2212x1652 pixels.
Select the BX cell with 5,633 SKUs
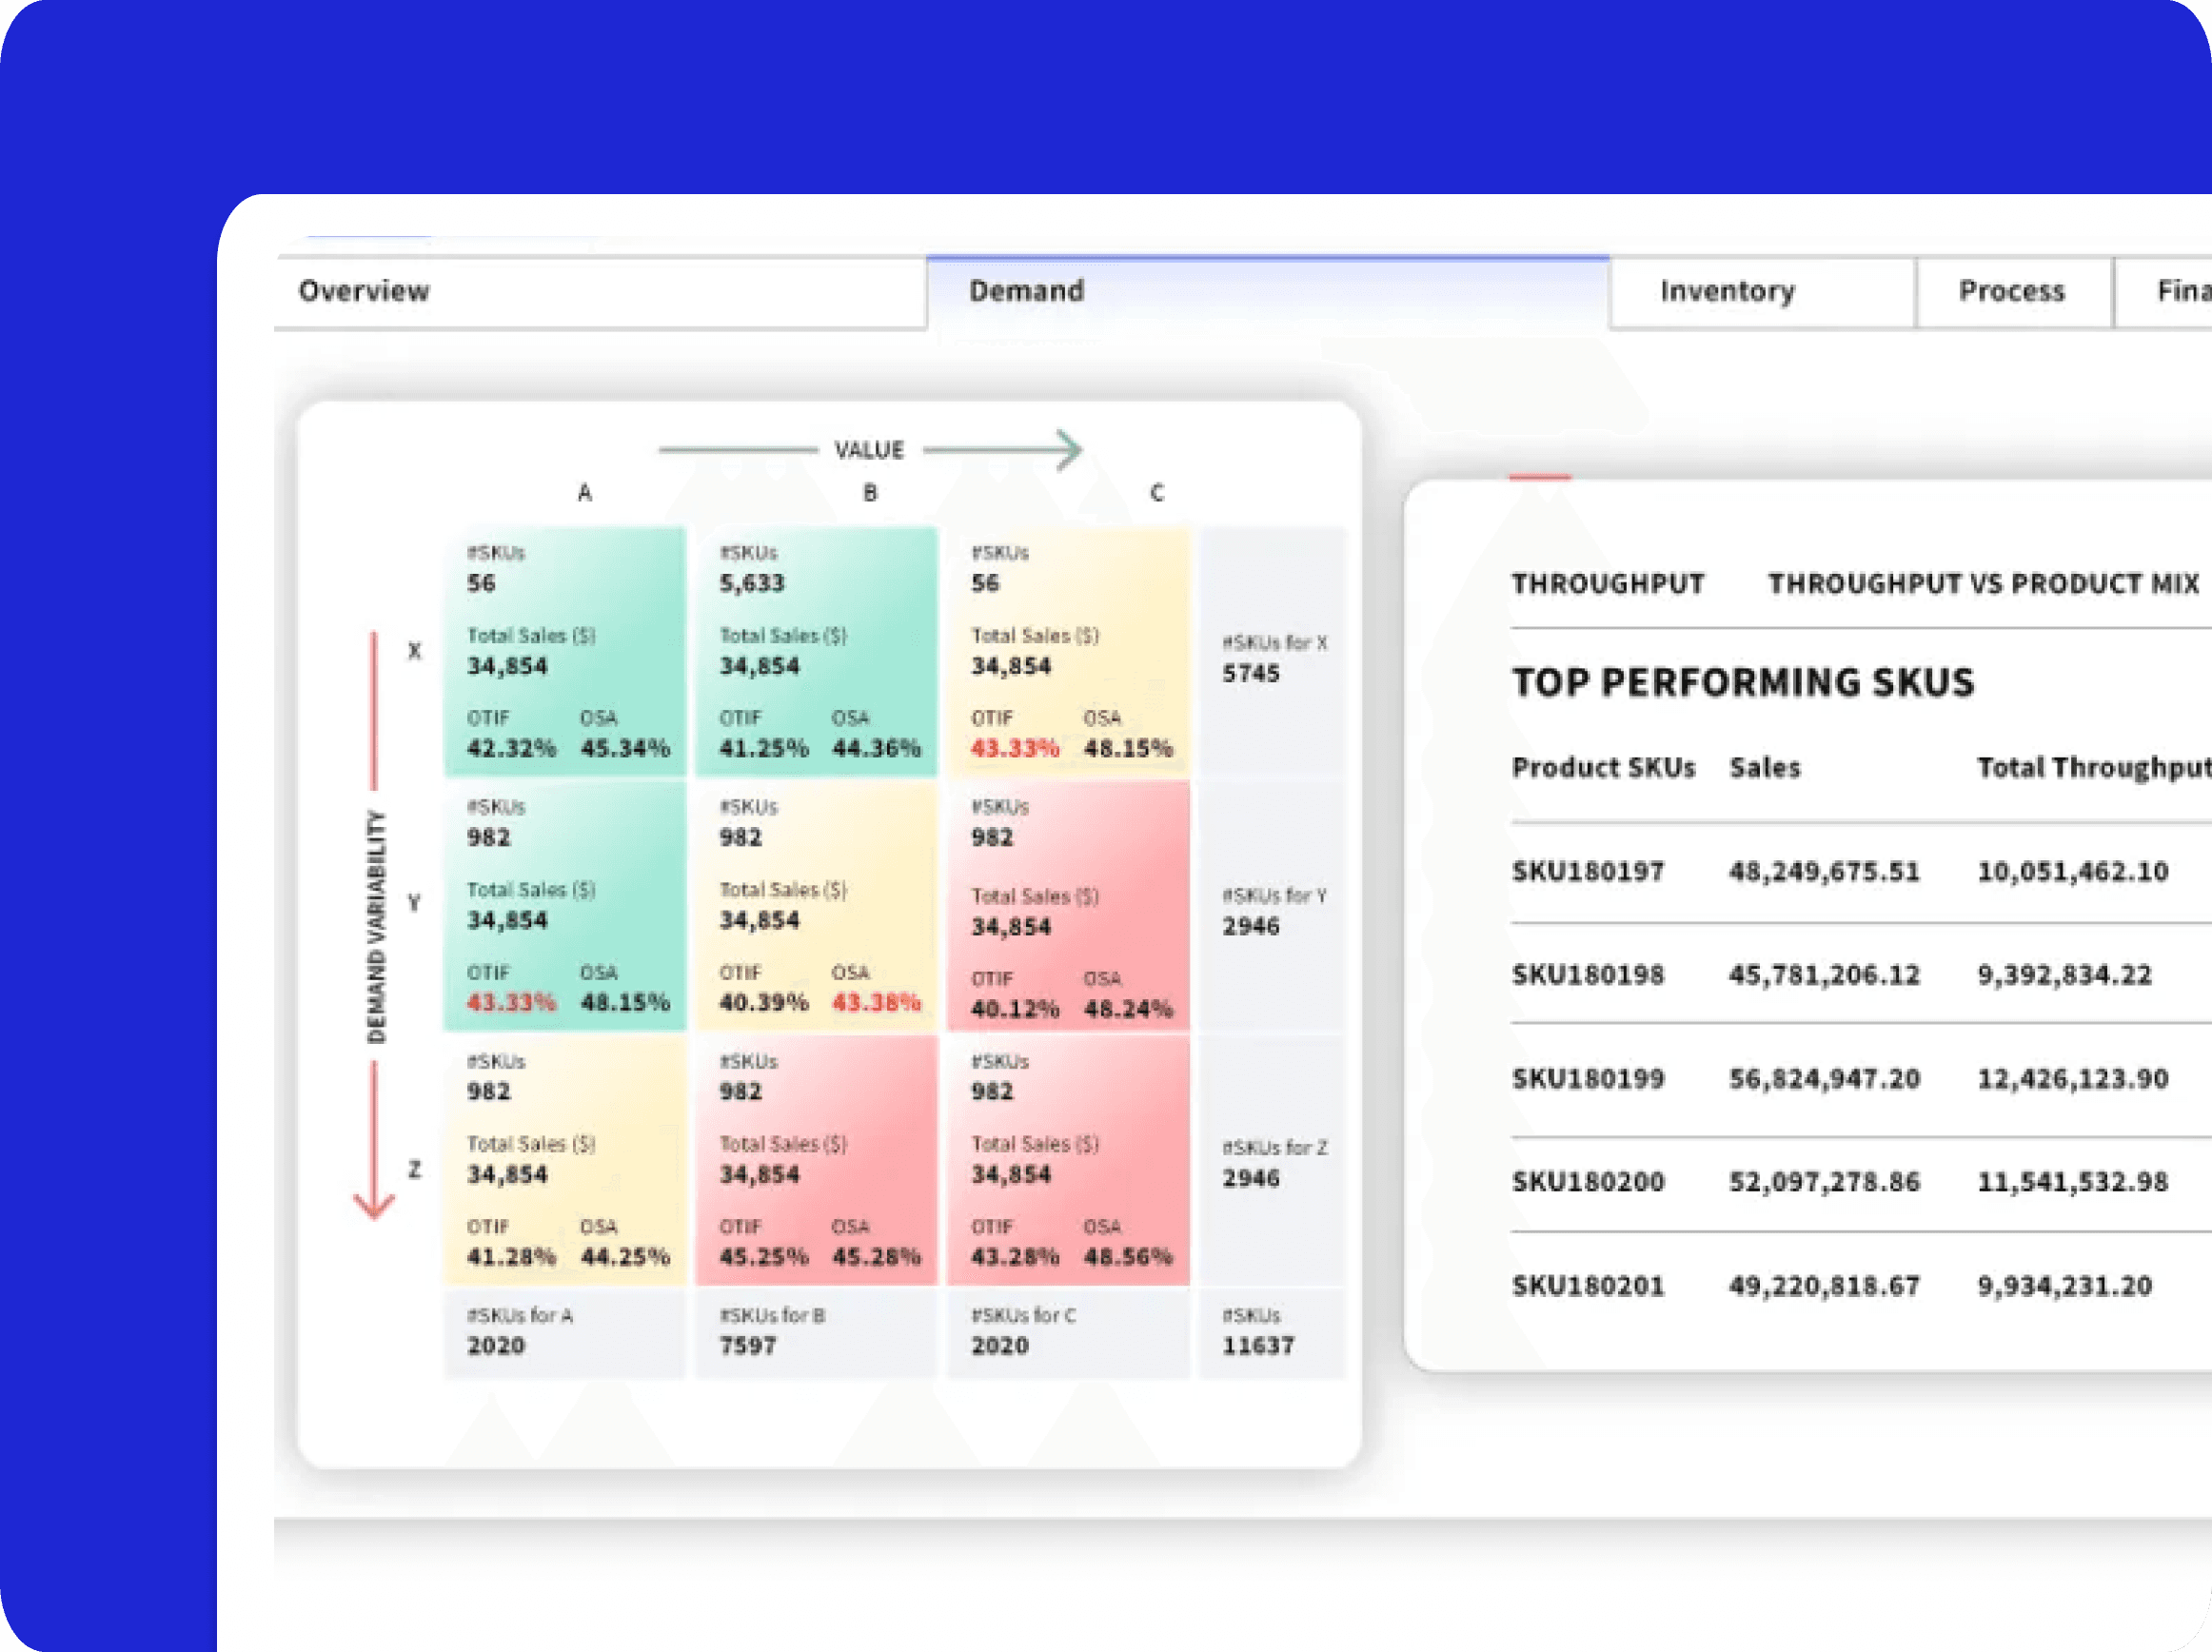(816, 652)
